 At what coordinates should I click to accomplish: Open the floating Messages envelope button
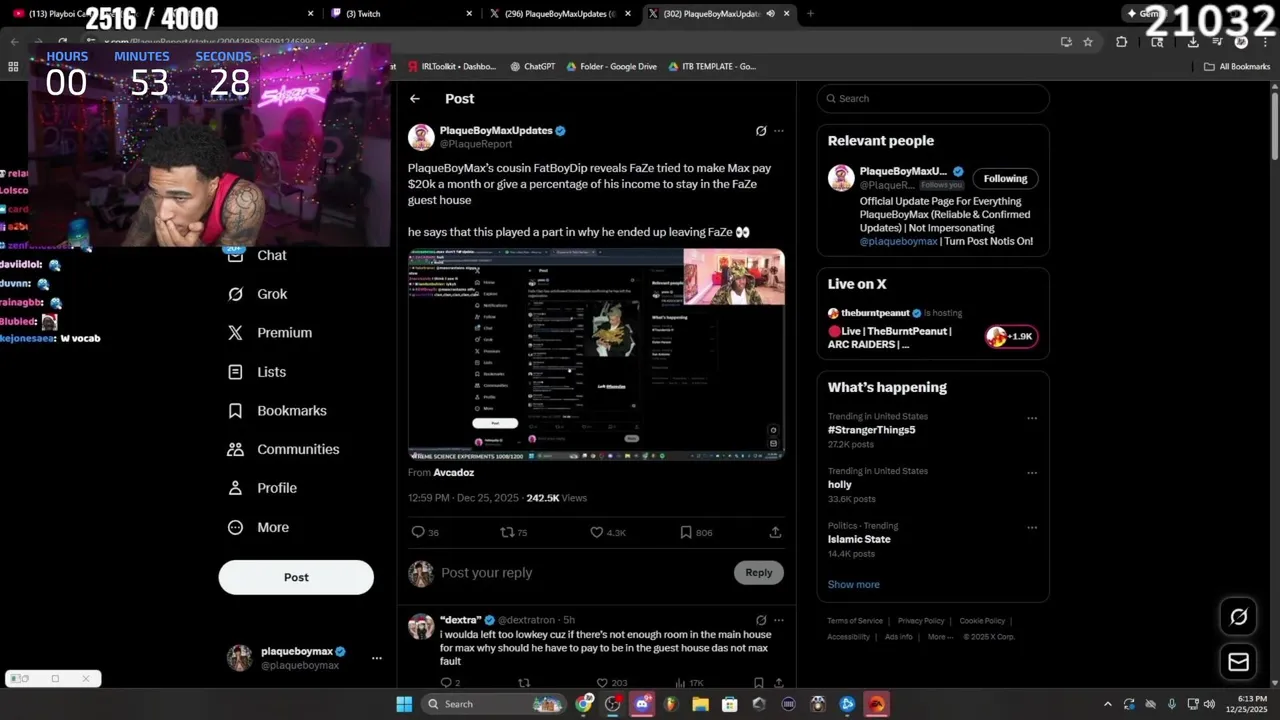(1238, 661)
